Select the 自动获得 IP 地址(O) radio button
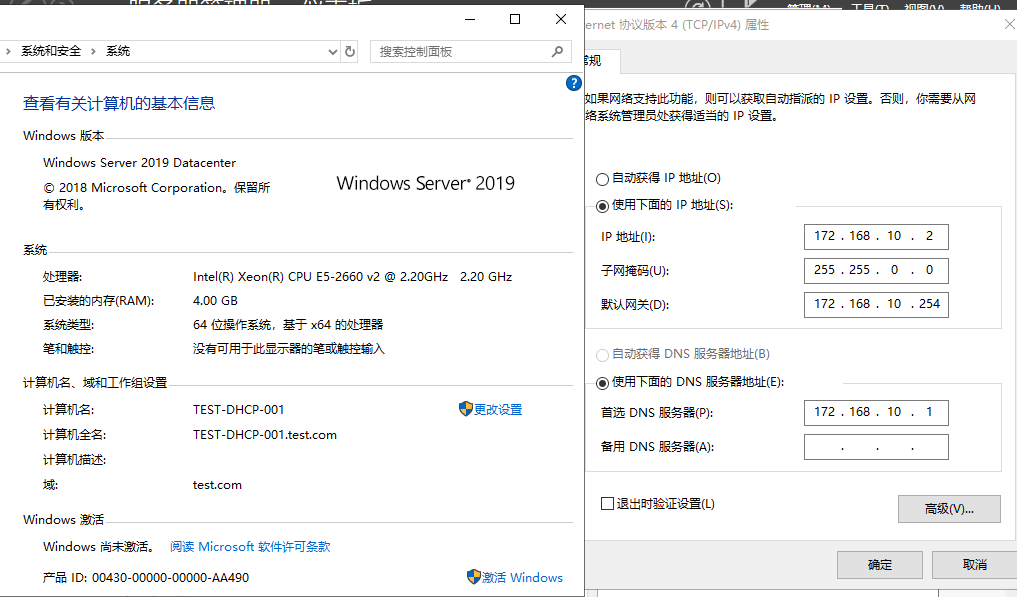Screen dimensions: 1017x597 pyautogui.click(x=603, y=179)
